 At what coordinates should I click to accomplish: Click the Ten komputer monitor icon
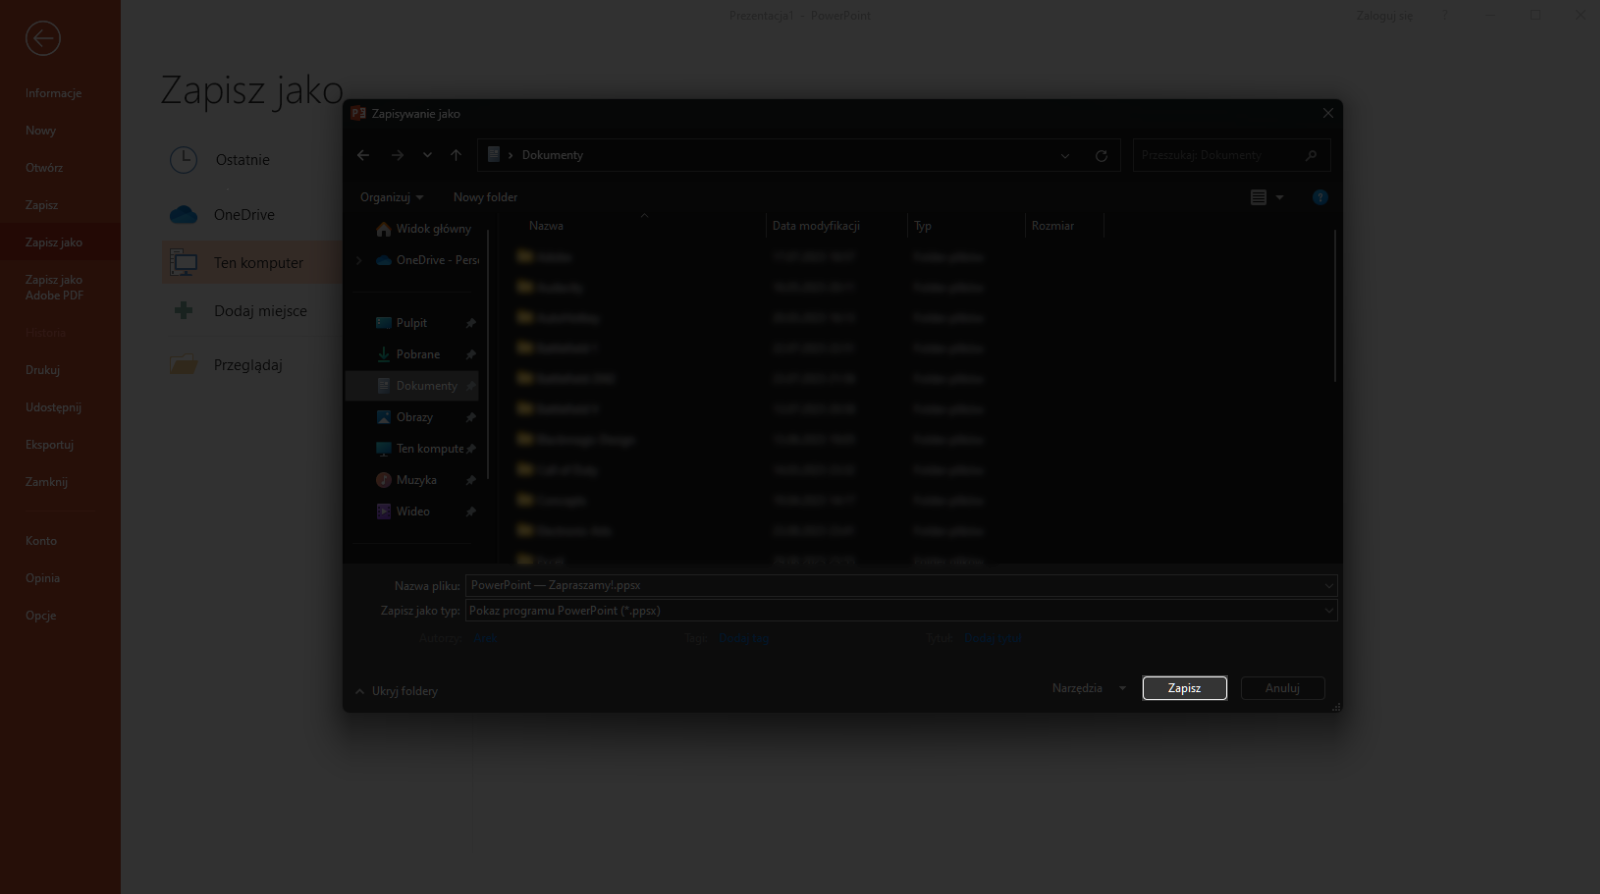183,262
